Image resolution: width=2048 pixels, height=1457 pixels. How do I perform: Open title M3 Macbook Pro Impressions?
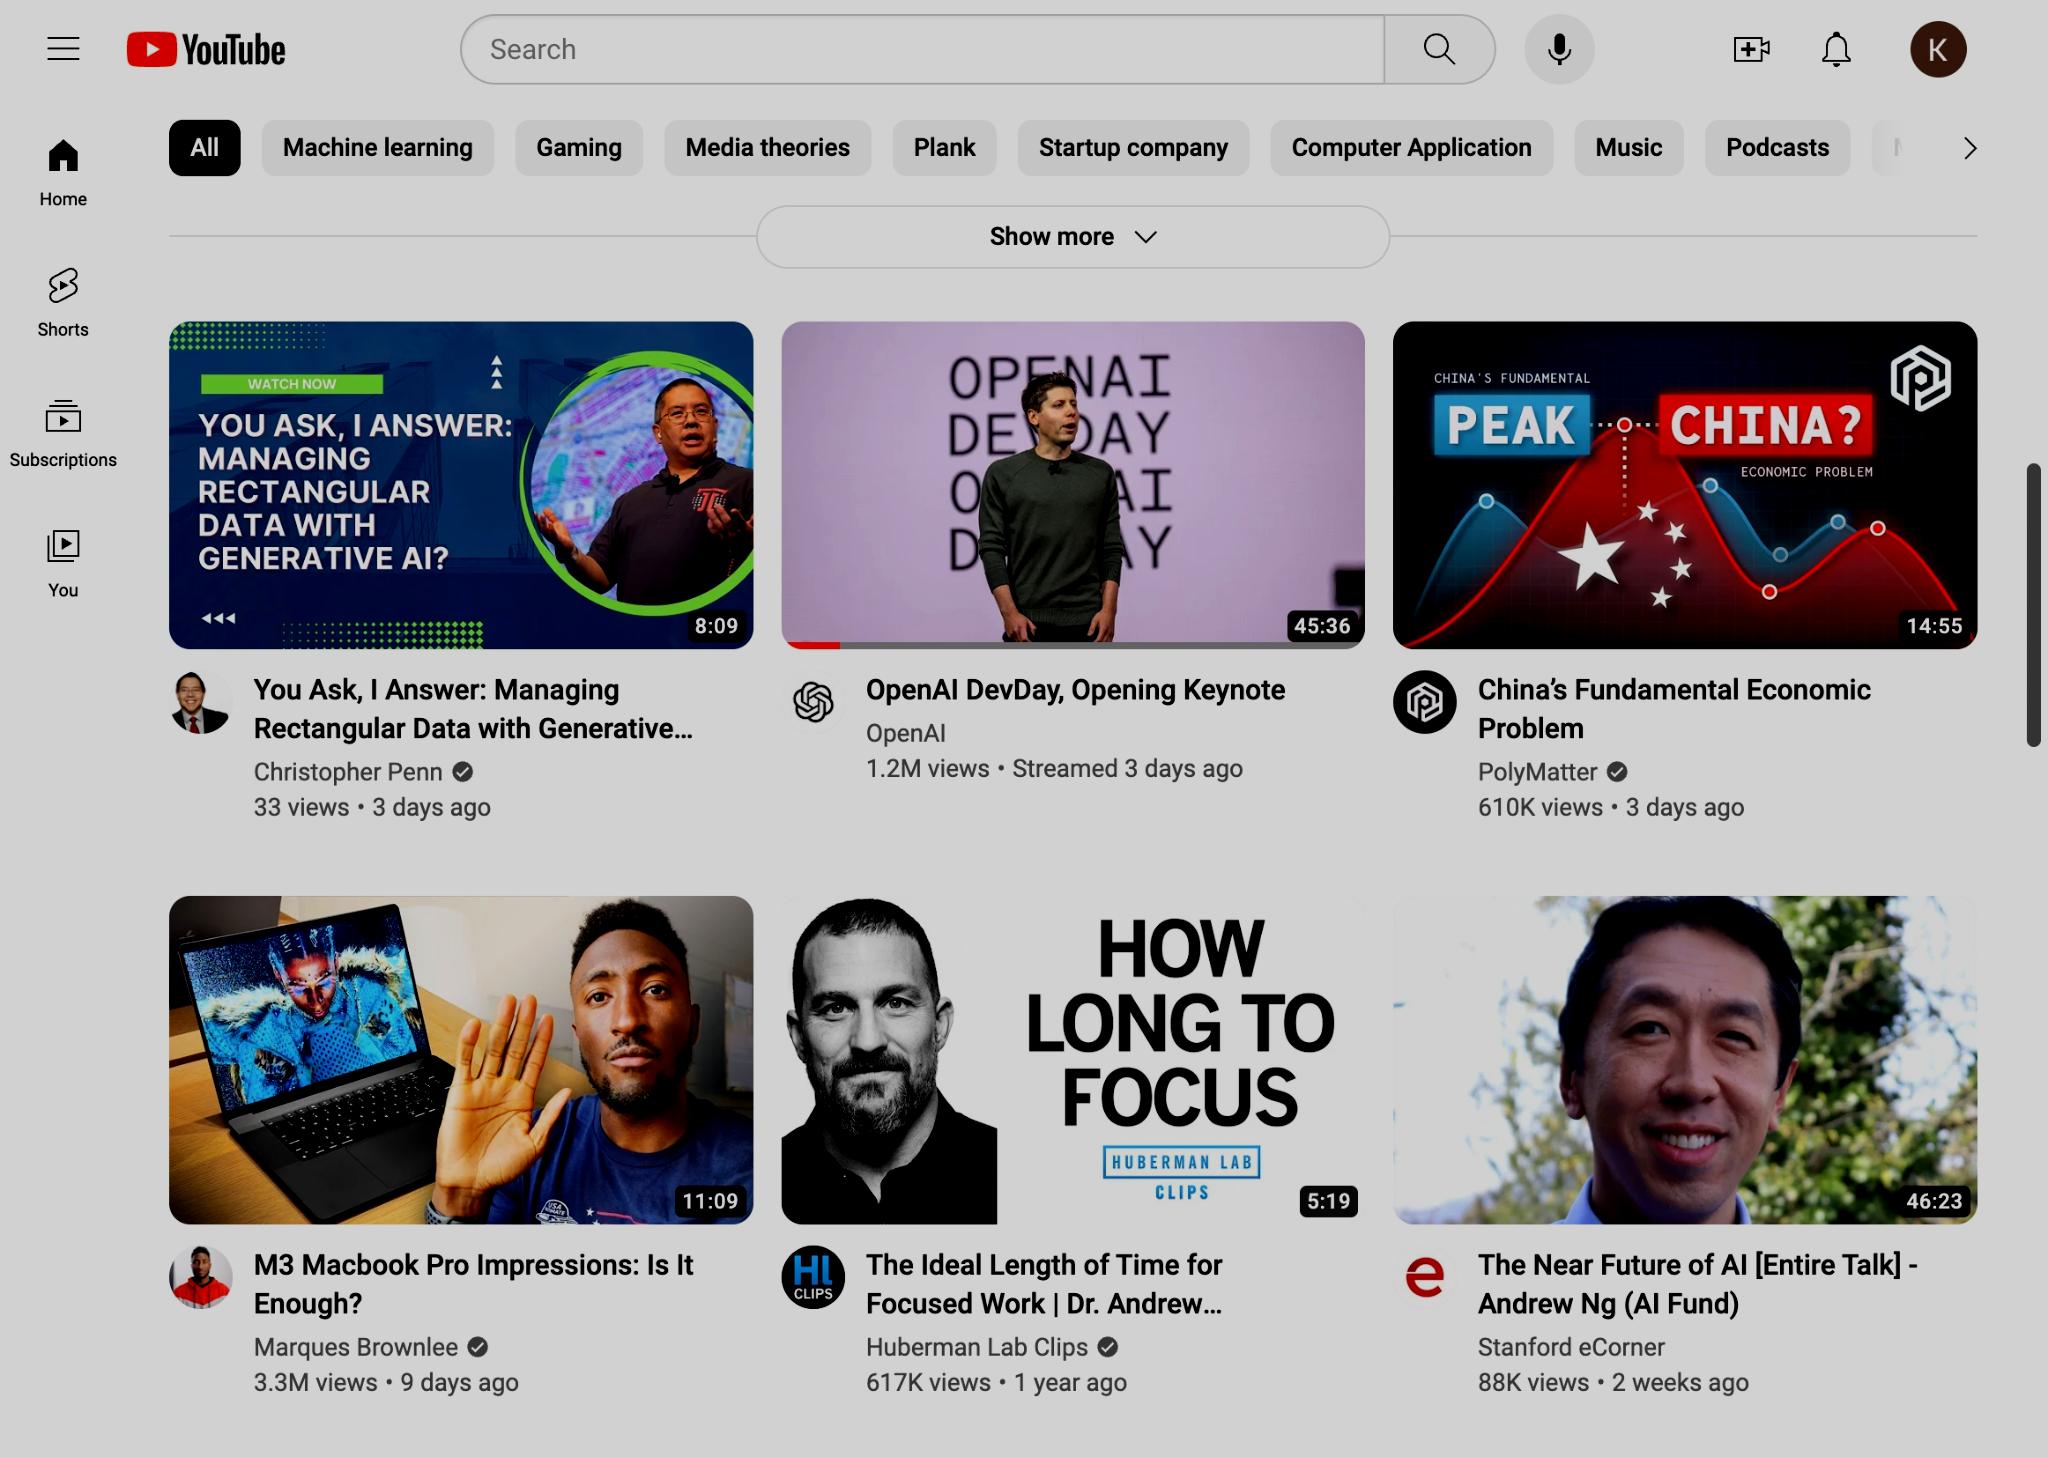coord(473,1284)
